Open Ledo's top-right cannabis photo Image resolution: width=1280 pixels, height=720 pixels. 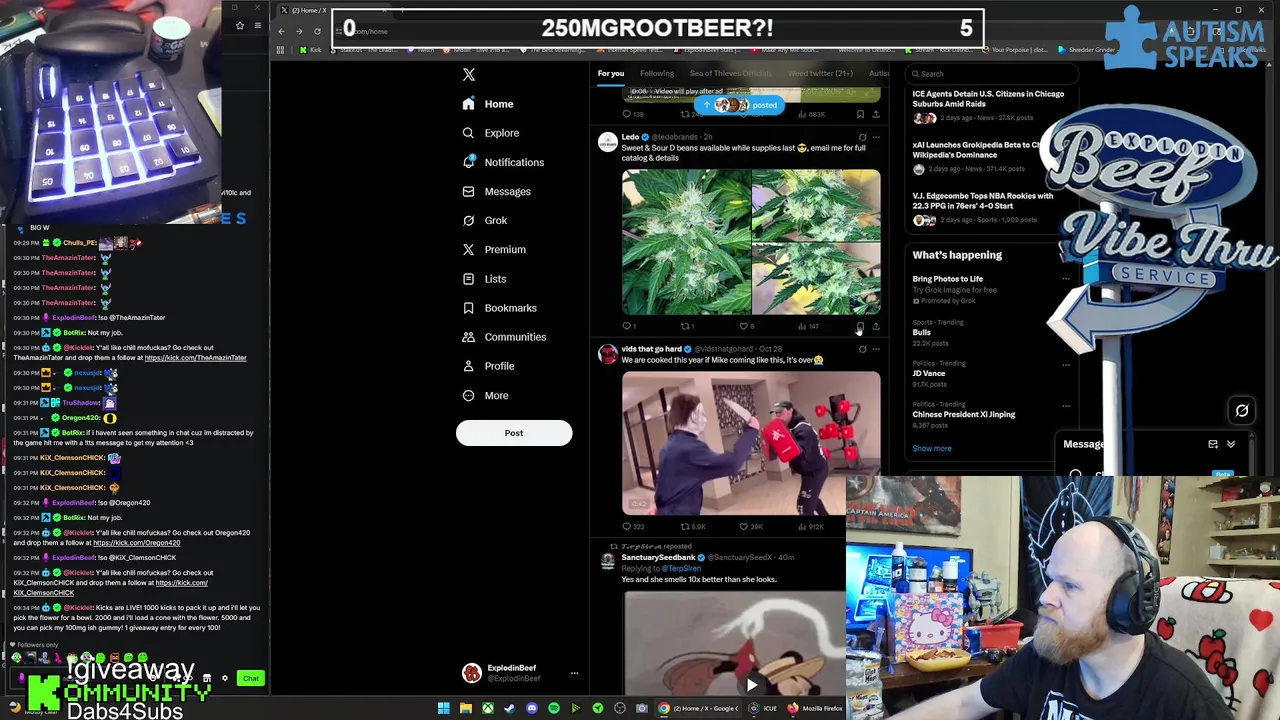[x=816, y=205]
